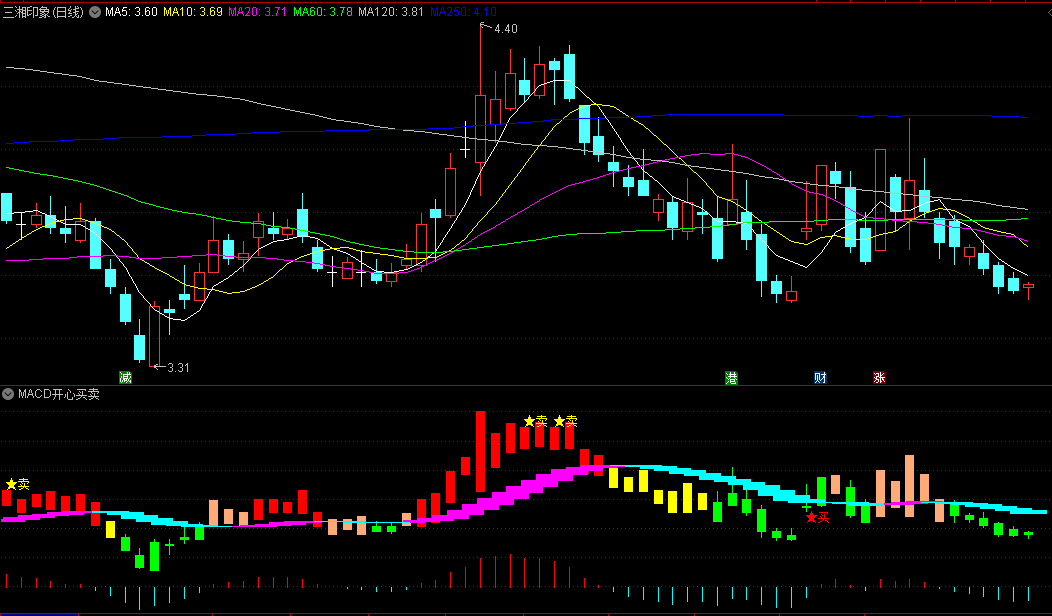Open the dropdown arrow beside 三湘印象(日线)
The width and height of the screenshot is (1052, 616).
click(95, 12)
